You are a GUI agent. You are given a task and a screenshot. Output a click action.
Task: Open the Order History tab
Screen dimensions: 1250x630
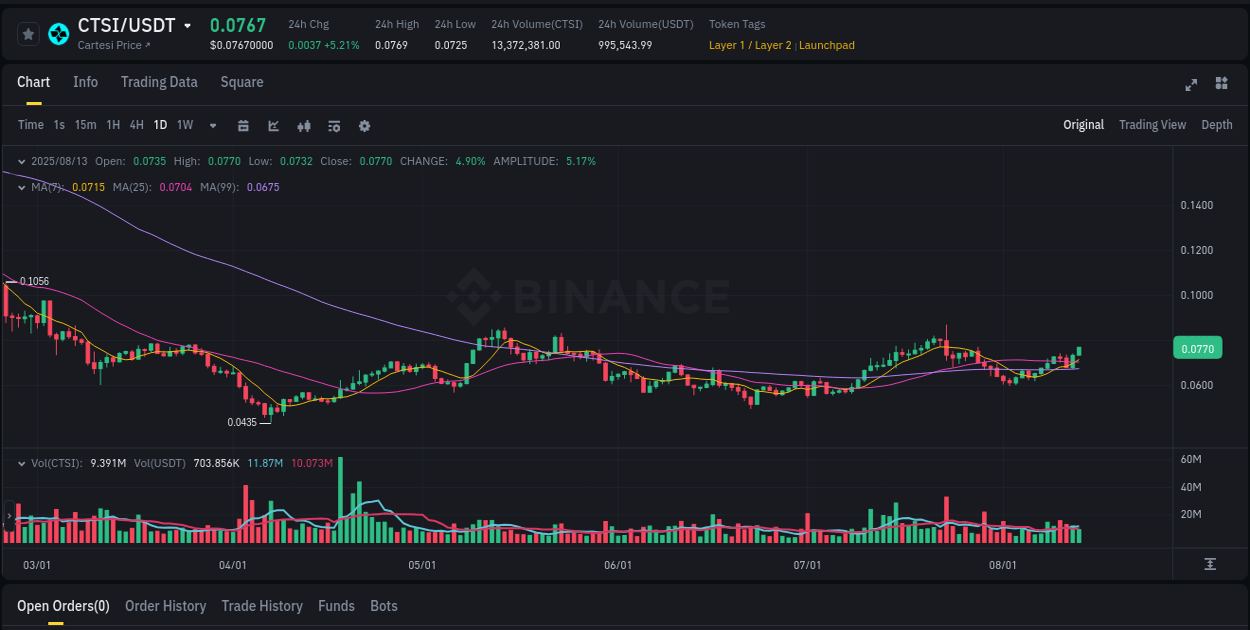(165, 606)
